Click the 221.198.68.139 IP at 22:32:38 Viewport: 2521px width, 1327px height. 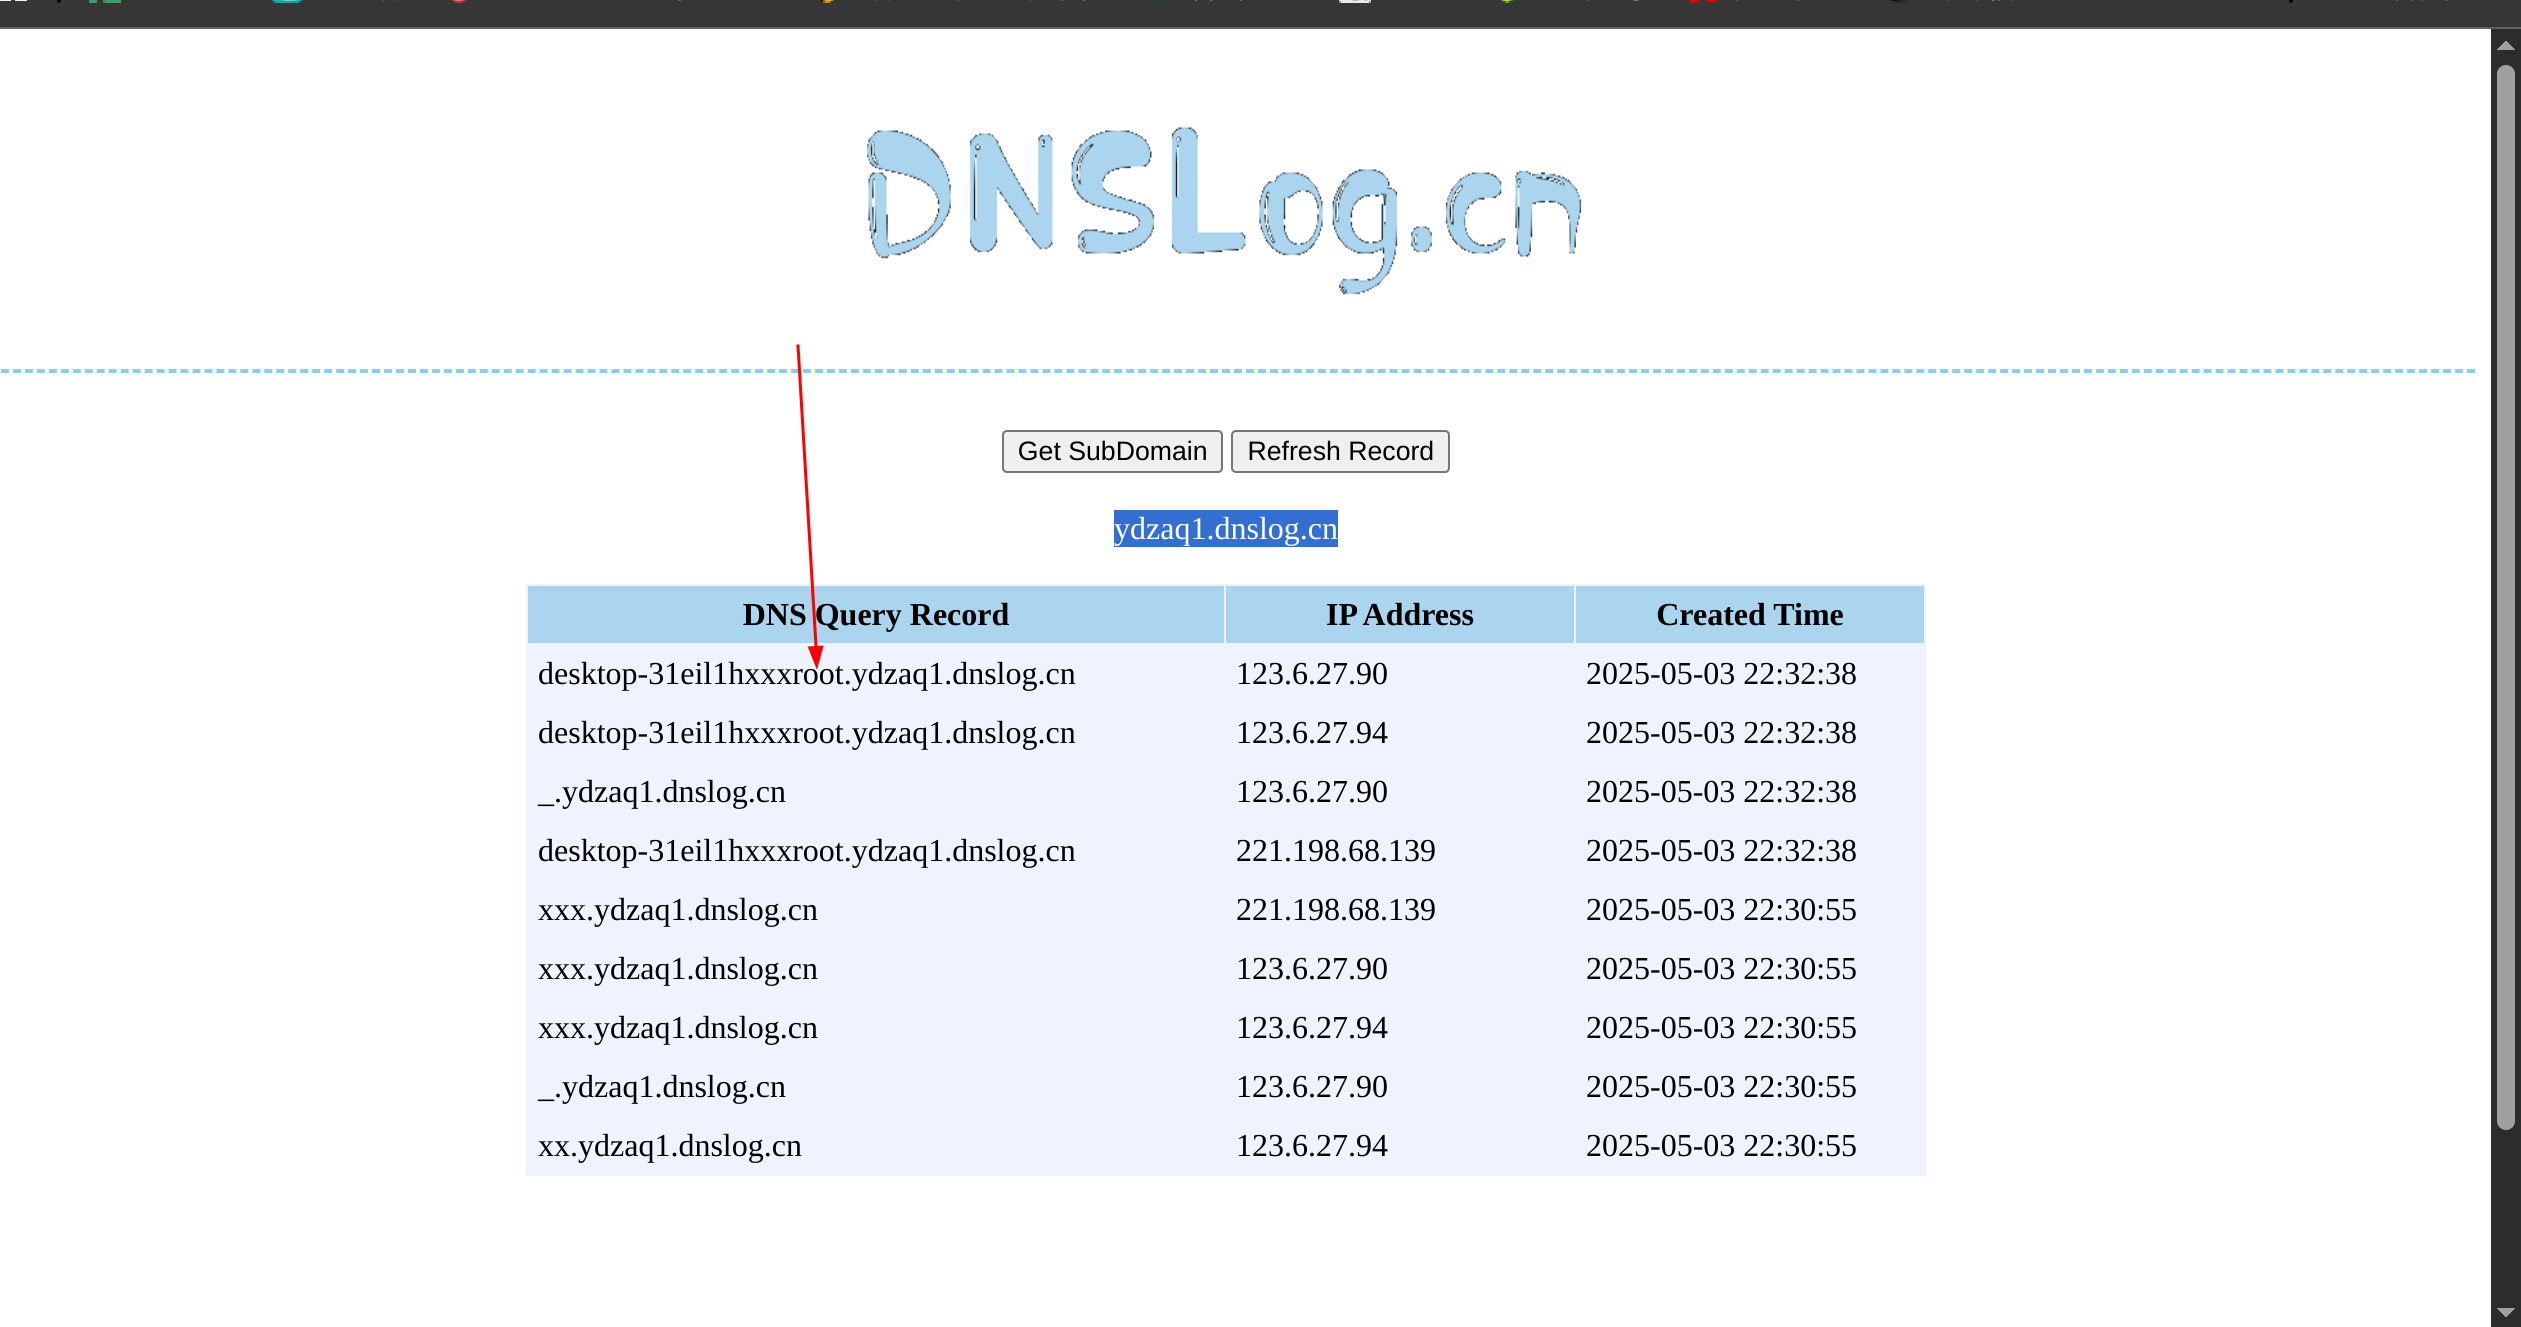point(1335,851)
